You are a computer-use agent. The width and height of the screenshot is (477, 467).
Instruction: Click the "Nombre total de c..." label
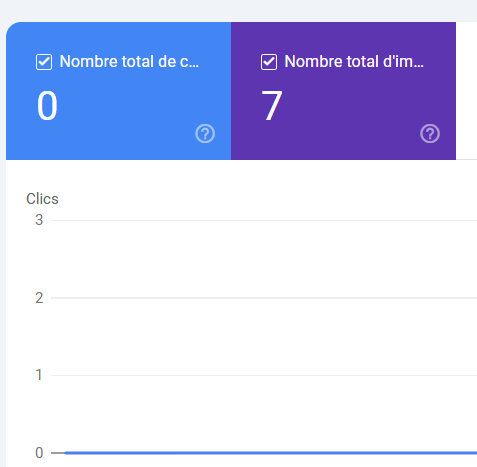(129, 62)
